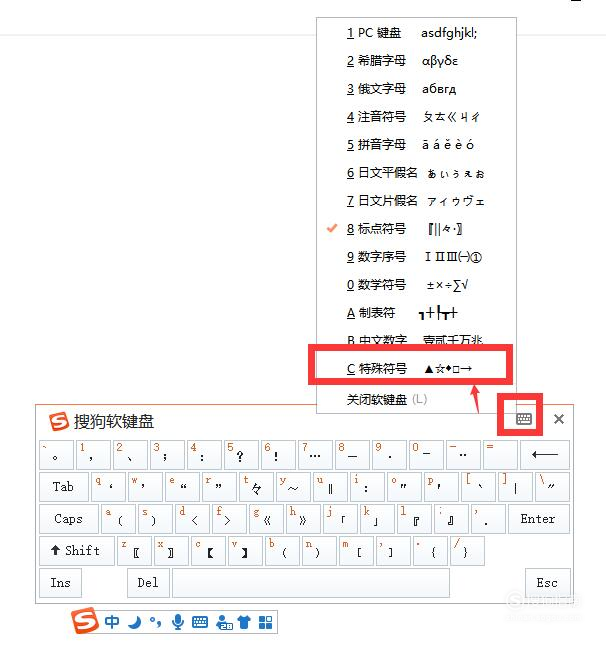Click the l key with 『 symbol
This screenshot has width=606, height=647.
tap(415, 519)
